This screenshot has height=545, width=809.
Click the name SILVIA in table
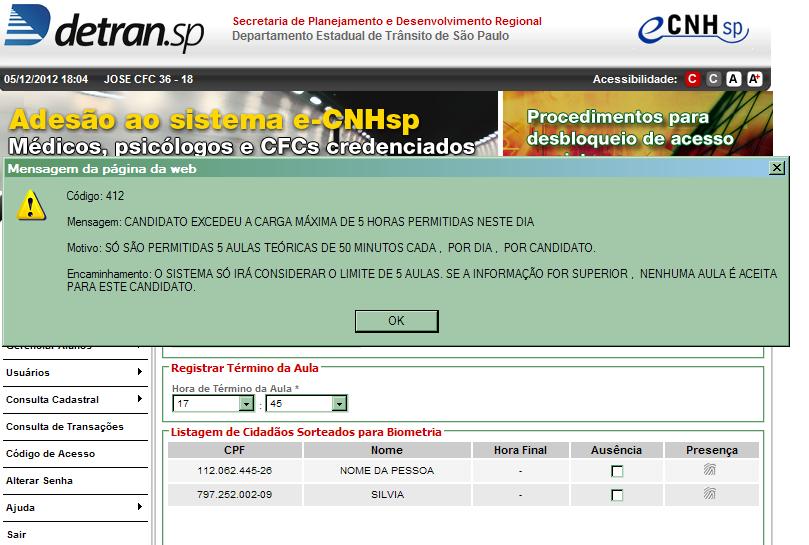pos(387,494)
